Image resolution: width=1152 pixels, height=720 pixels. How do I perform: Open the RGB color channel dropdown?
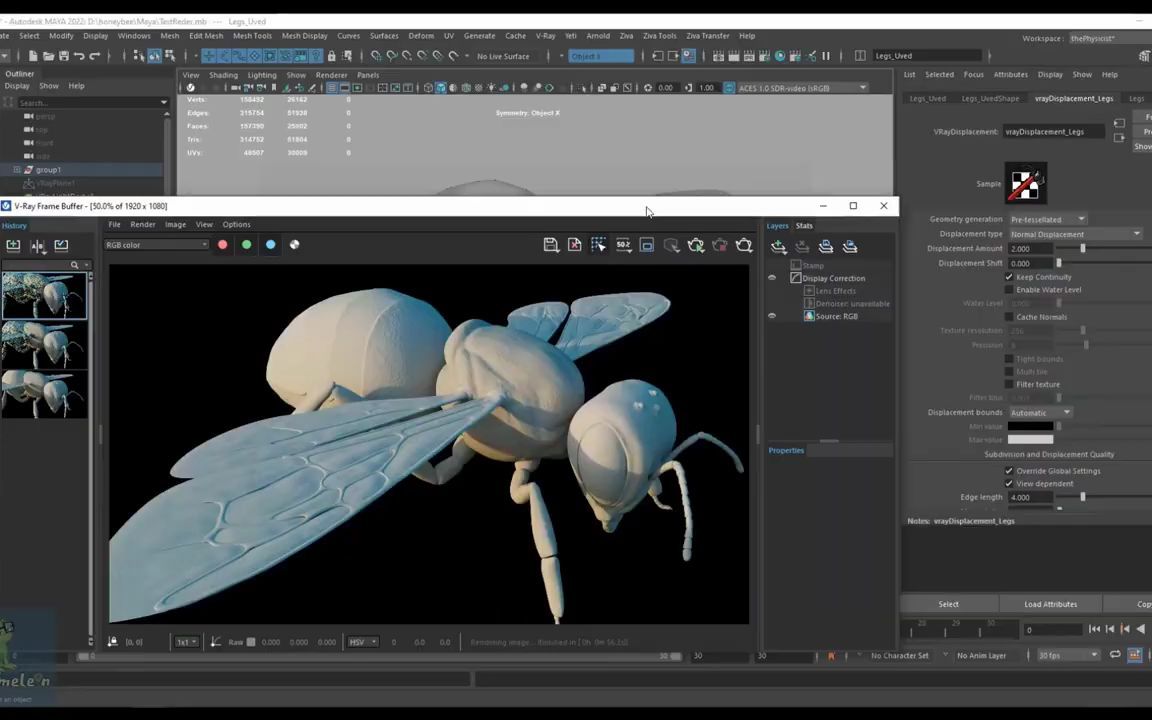click(x=156, y=245)
